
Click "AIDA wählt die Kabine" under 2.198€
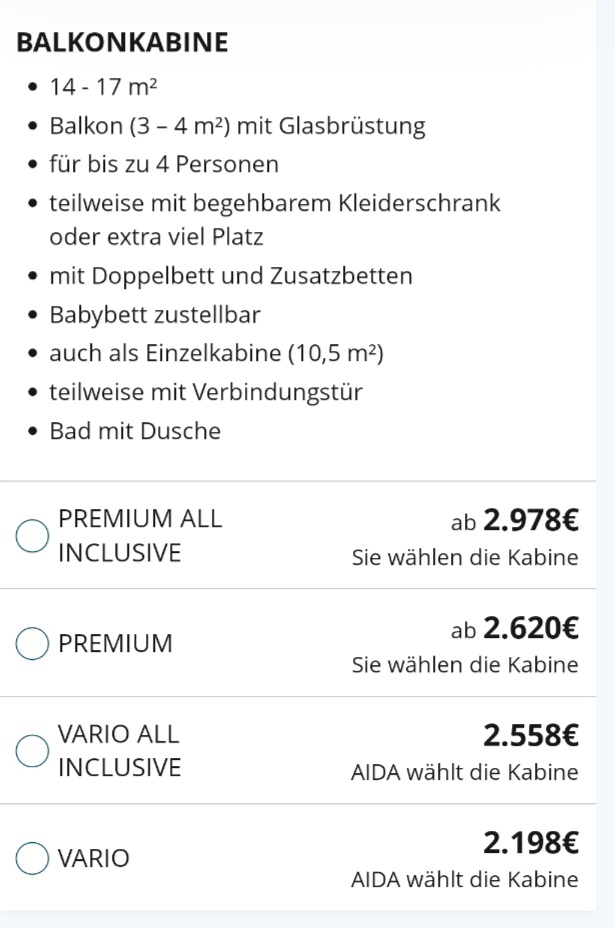pos(464,880)
